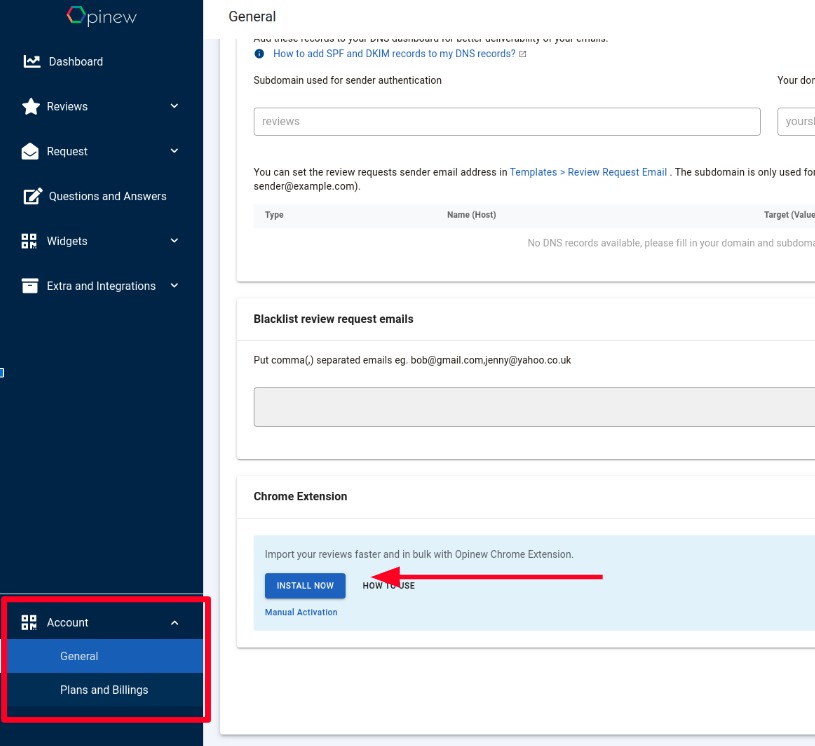Click the Blacklist review request emails heading
This screenshot has width=815, height=746.
(334, 319)
